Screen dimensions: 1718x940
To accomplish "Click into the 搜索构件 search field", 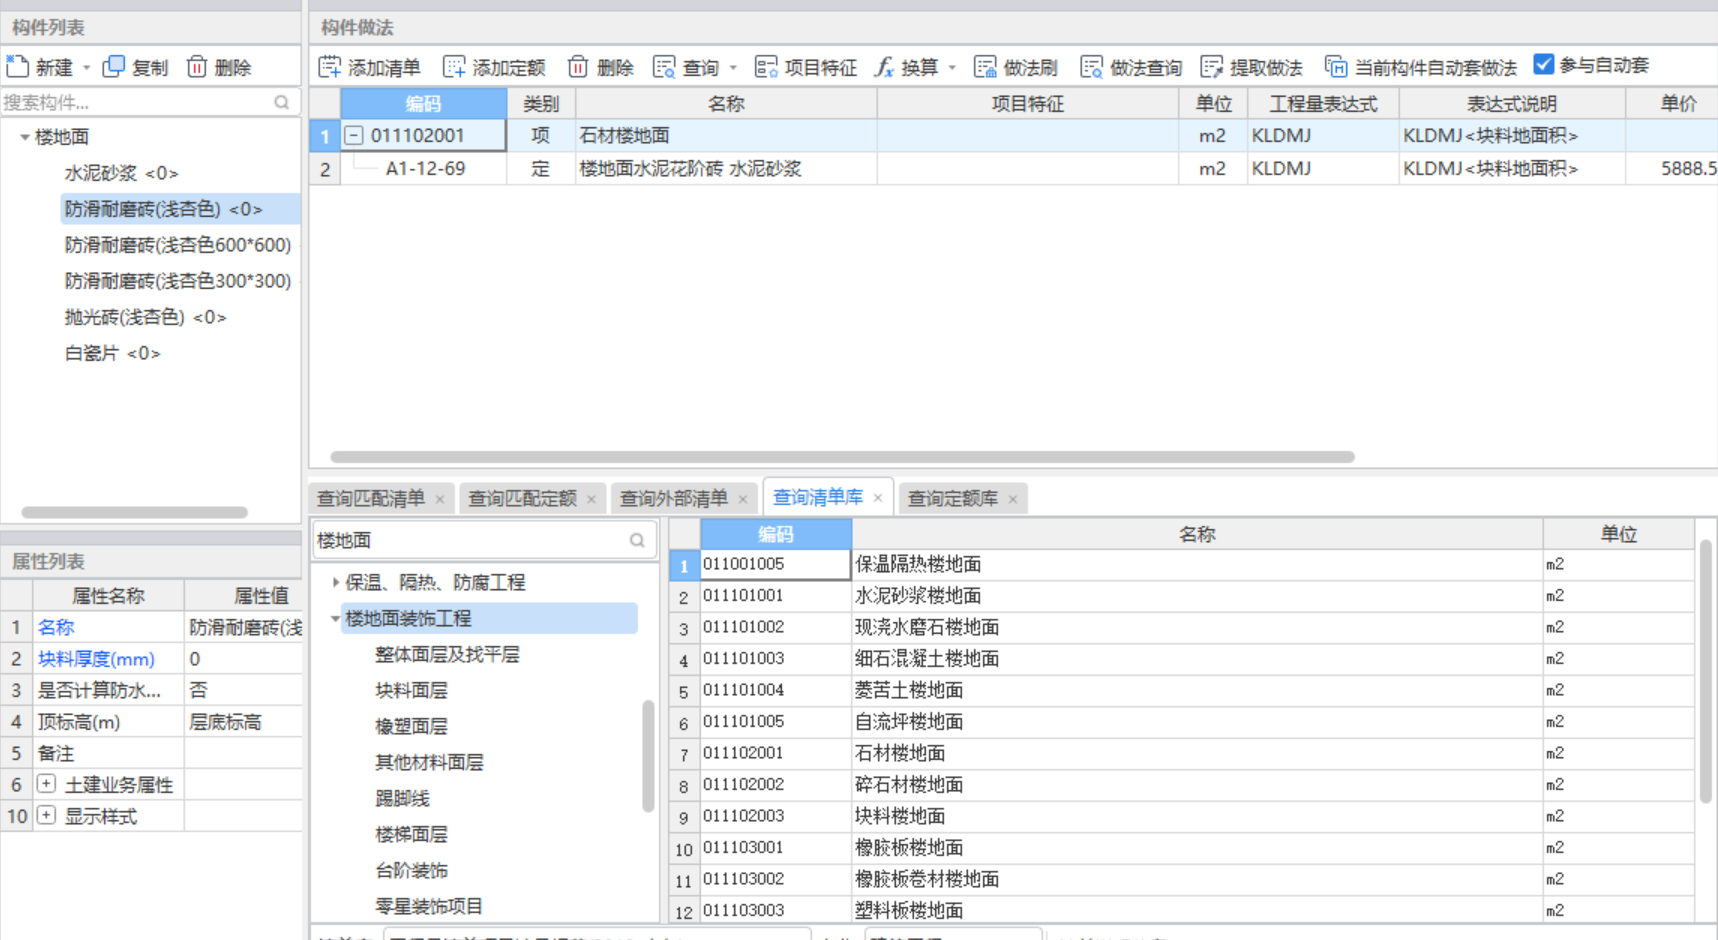I will pyautogui.click(x=135, y=102).
